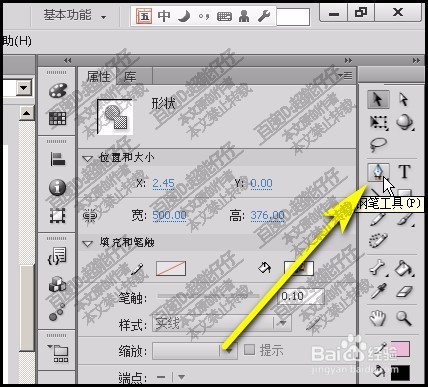Open the stroke color swatch in properties
Image resolution: width=428 pixels, height=387 pixels.
pyautogui.click(x=171, y=268)
